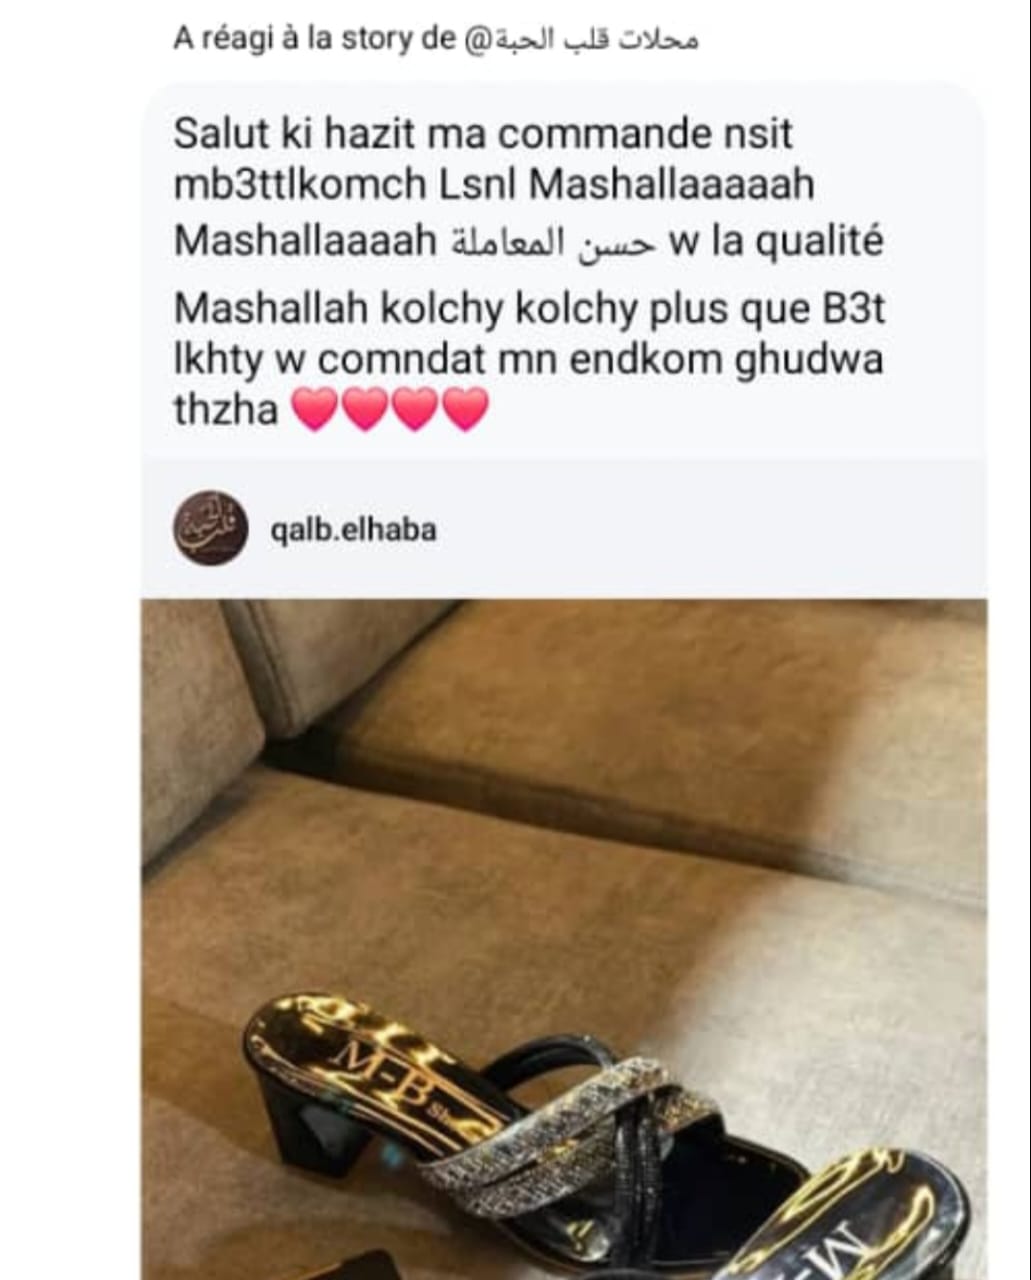Click the qalb.elhaba username link

coord(354,530)
